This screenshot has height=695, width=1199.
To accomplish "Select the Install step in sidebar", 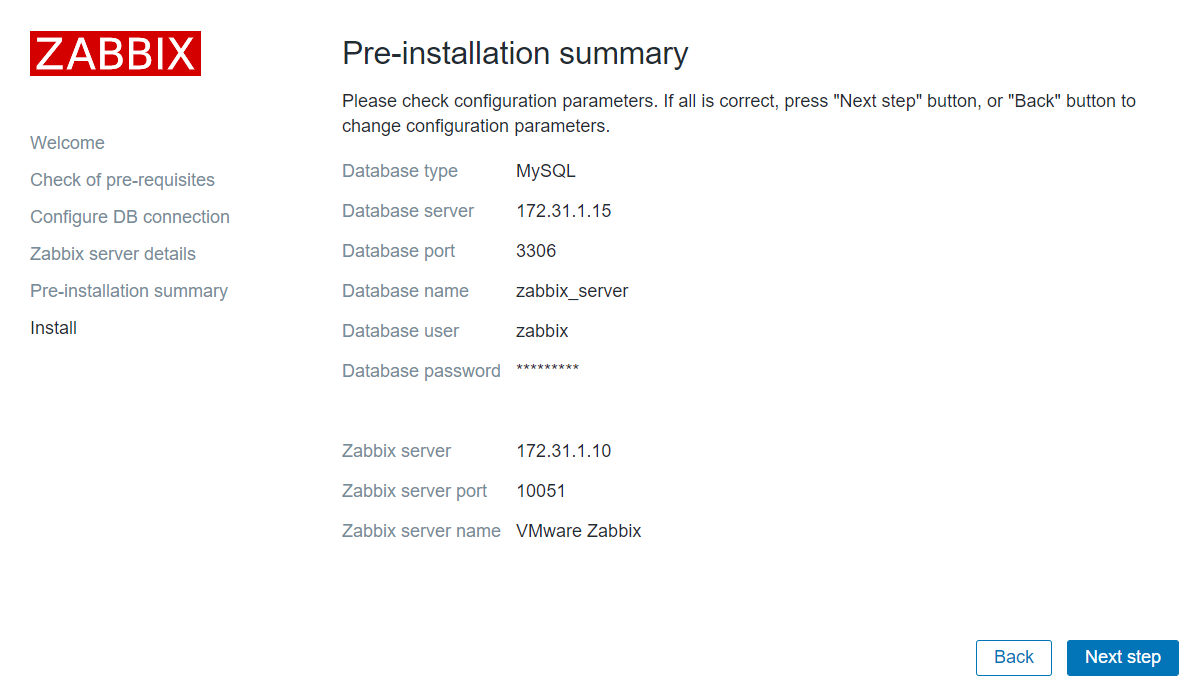I will [54, 328].
